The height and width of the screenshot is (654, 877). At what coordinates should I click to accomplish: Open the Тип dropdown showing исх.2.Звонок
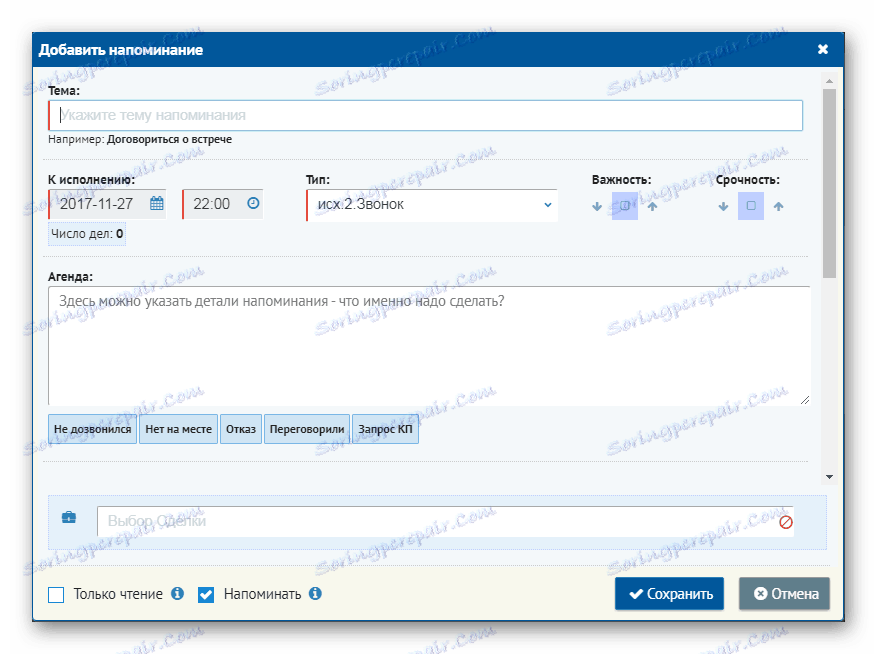coord(432,205)
